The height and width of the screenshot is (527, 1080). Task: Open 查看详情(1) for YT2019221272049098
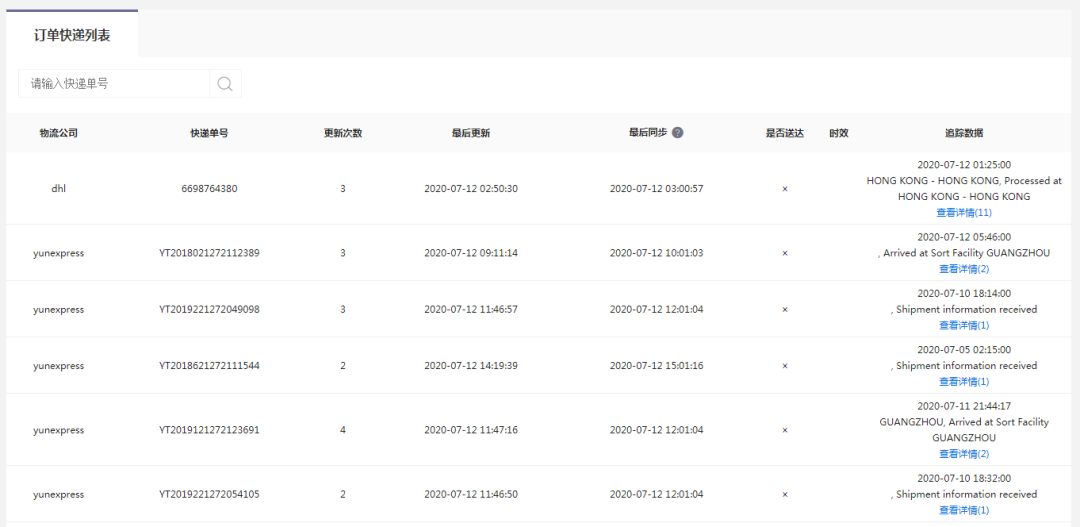[964, 325]
